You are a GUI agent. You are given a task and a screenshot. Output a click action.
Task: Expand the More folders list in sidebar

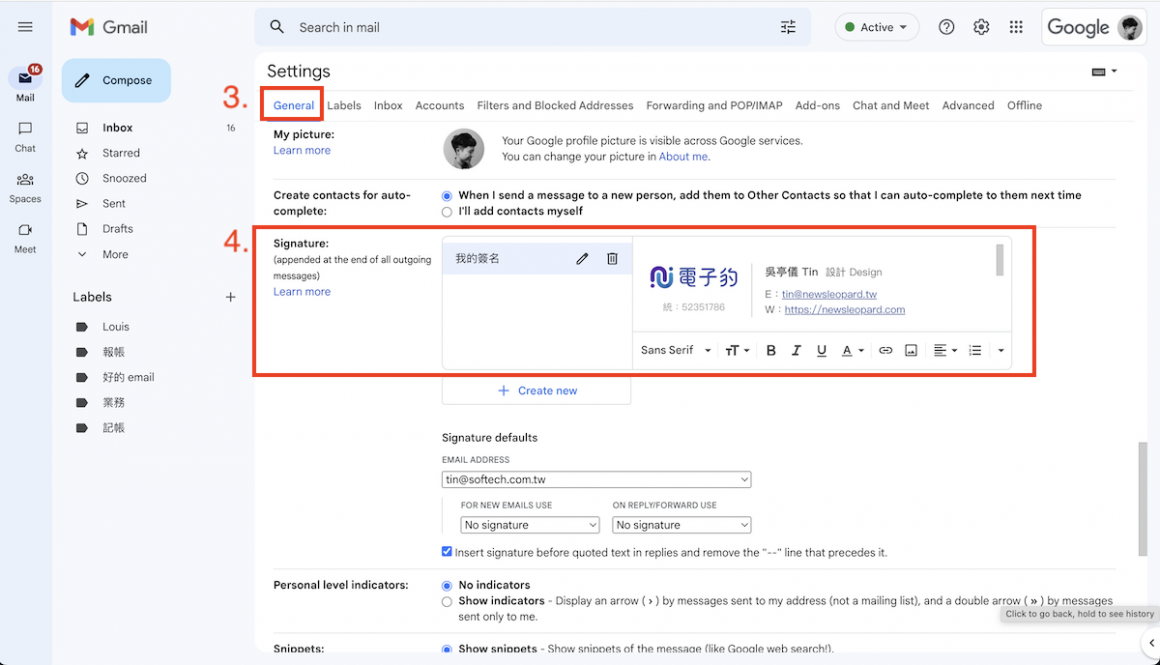pos(114,254)
